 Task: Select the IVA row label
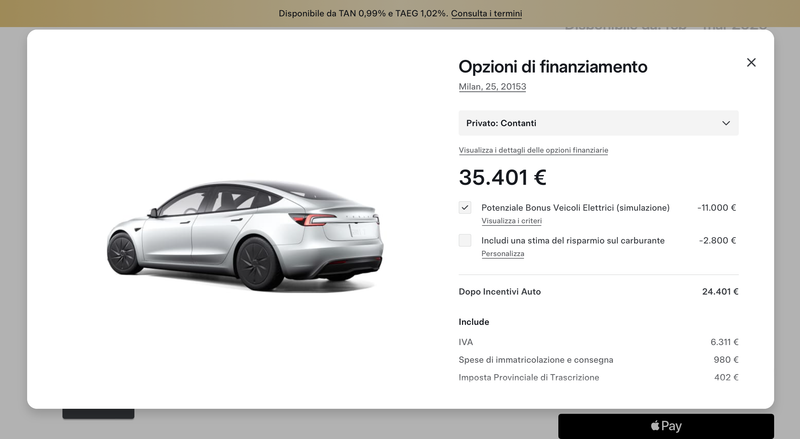[x=466, y=342]
